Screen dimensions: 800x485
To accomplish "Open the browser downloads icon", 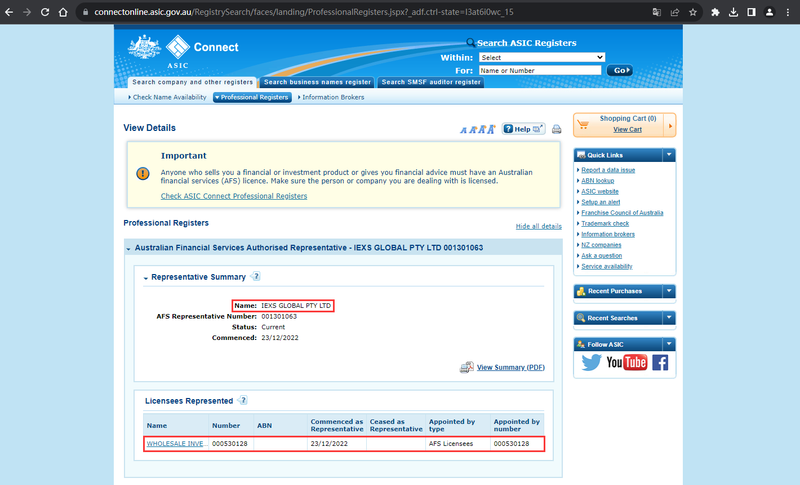I will pos(733,12).
